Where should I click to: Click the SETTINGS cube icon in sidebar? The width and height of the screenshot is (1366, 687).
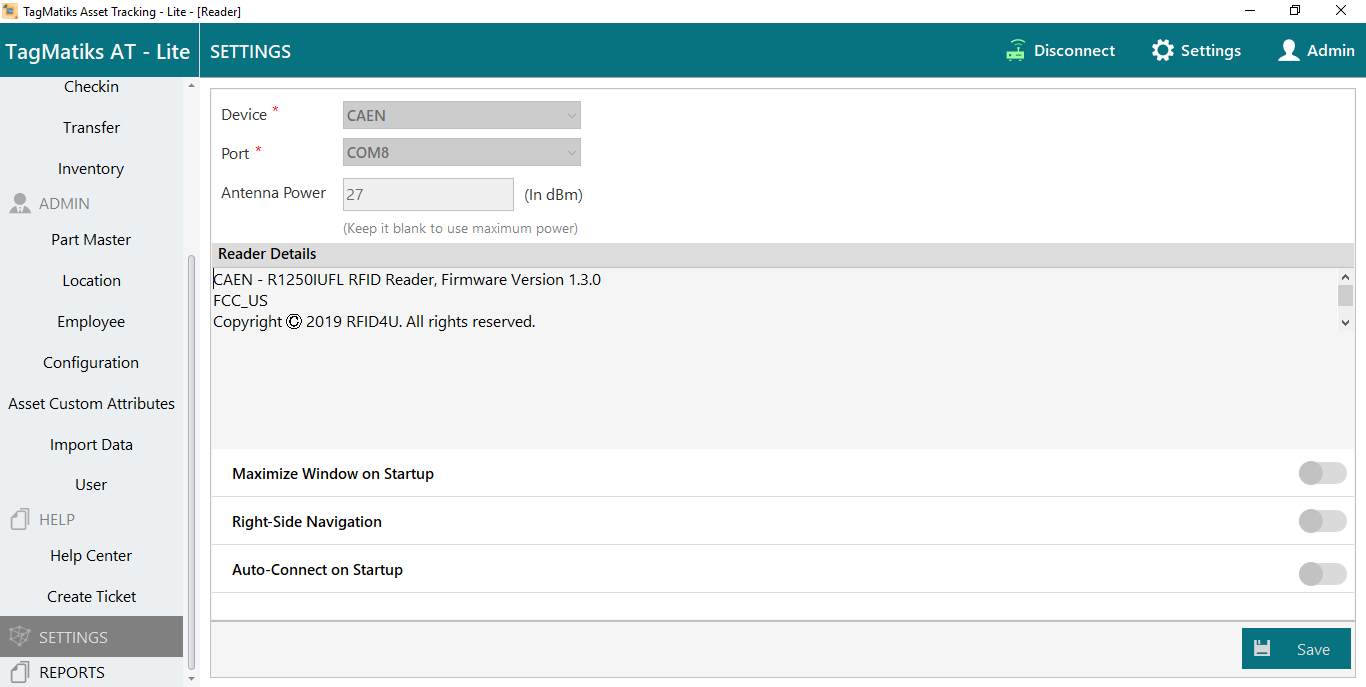19,637
